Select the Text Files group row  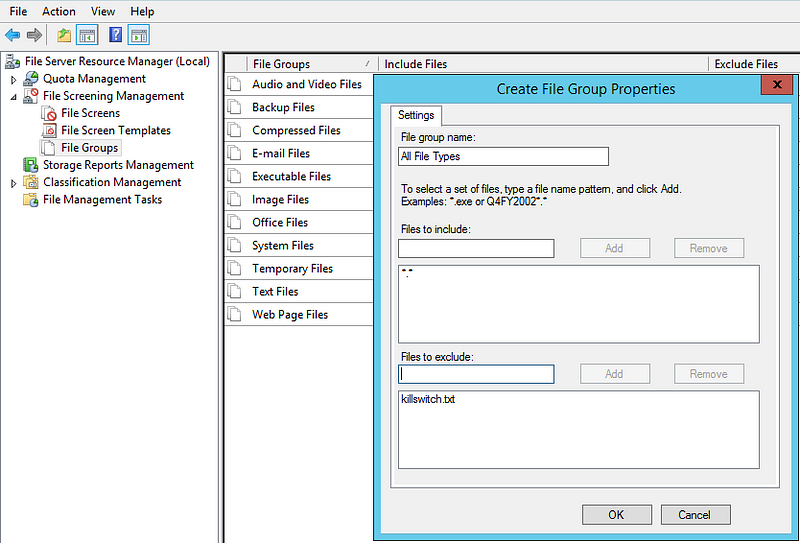coord(299,291)
